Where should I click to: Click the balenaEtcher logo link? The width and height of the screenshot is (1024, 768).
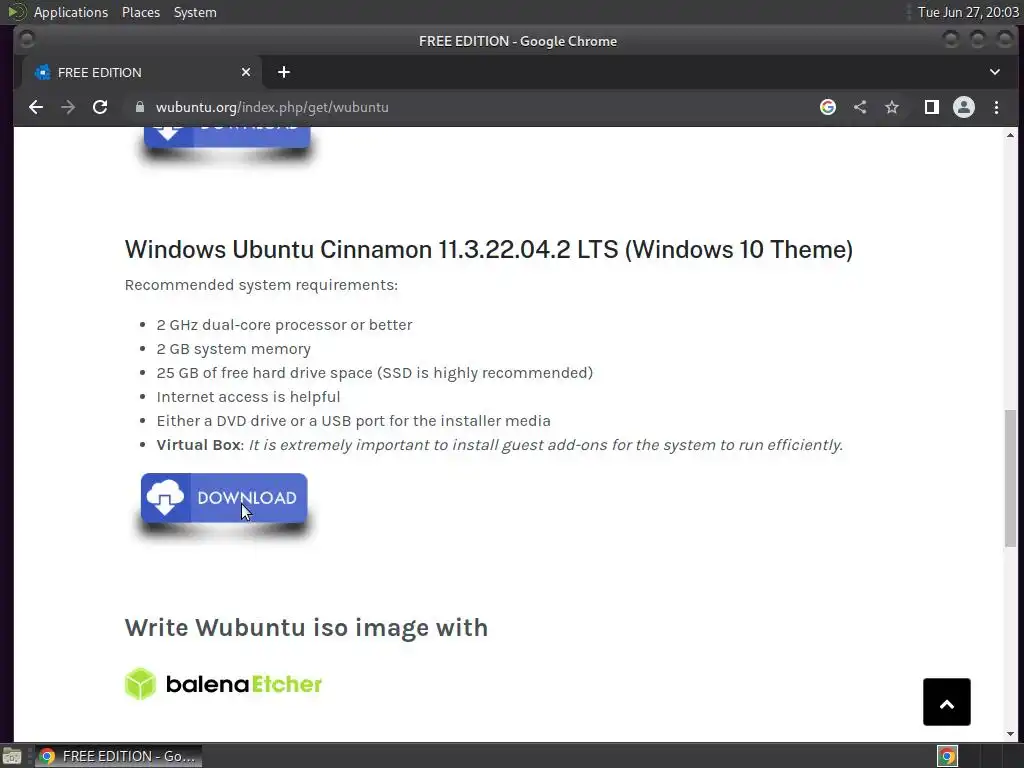tap(223, 684)
